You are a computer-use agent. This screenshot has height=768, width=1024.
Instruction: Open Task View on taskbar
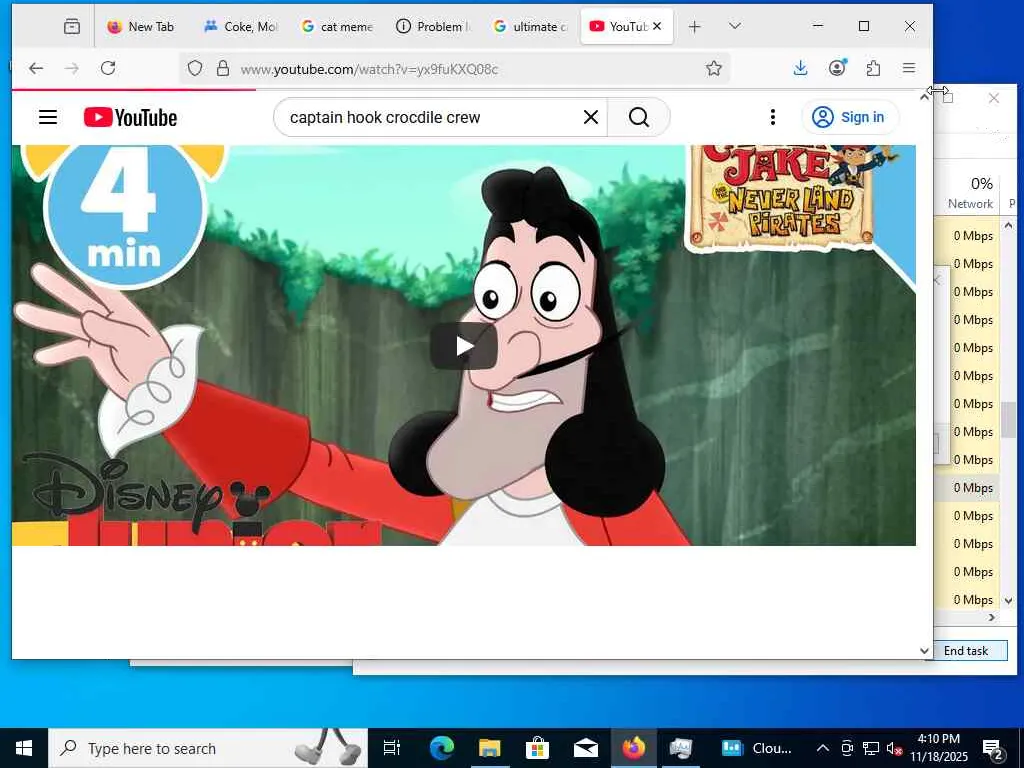392,748
